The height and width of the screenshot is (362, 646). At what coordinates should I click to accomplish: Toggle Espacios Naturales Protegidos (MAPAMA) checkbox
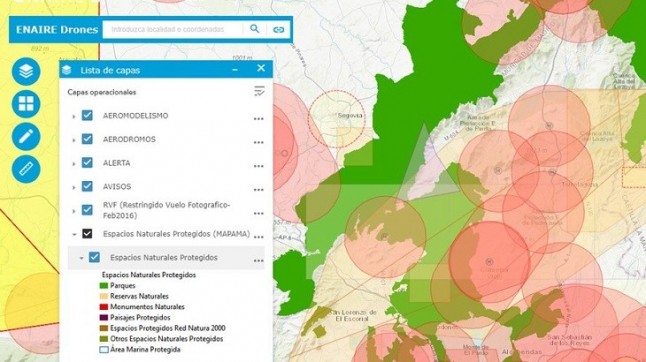tap(87, 234)
